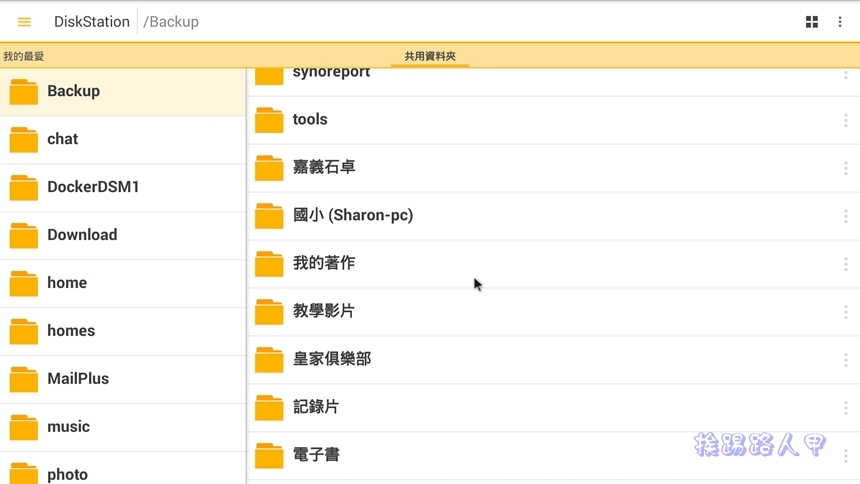Viewport: 860px width, 484px height.
Task: Open the chat shared folder
Action: coord(123,139)
